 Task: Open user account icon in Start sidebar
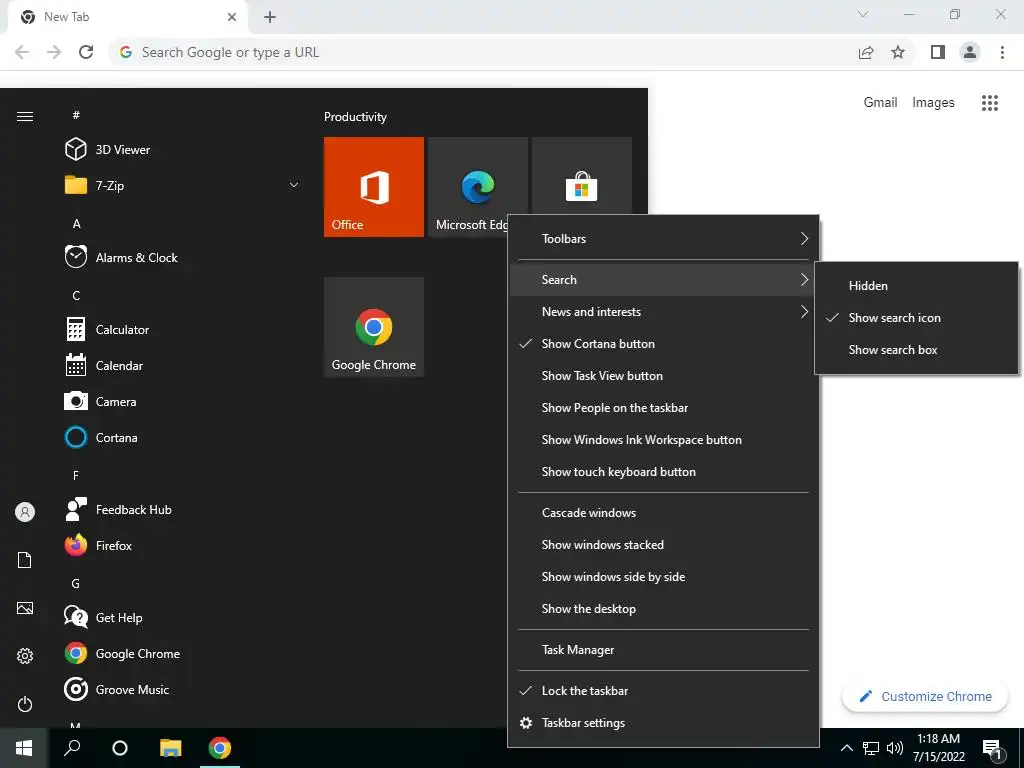[x=25, y=512]
